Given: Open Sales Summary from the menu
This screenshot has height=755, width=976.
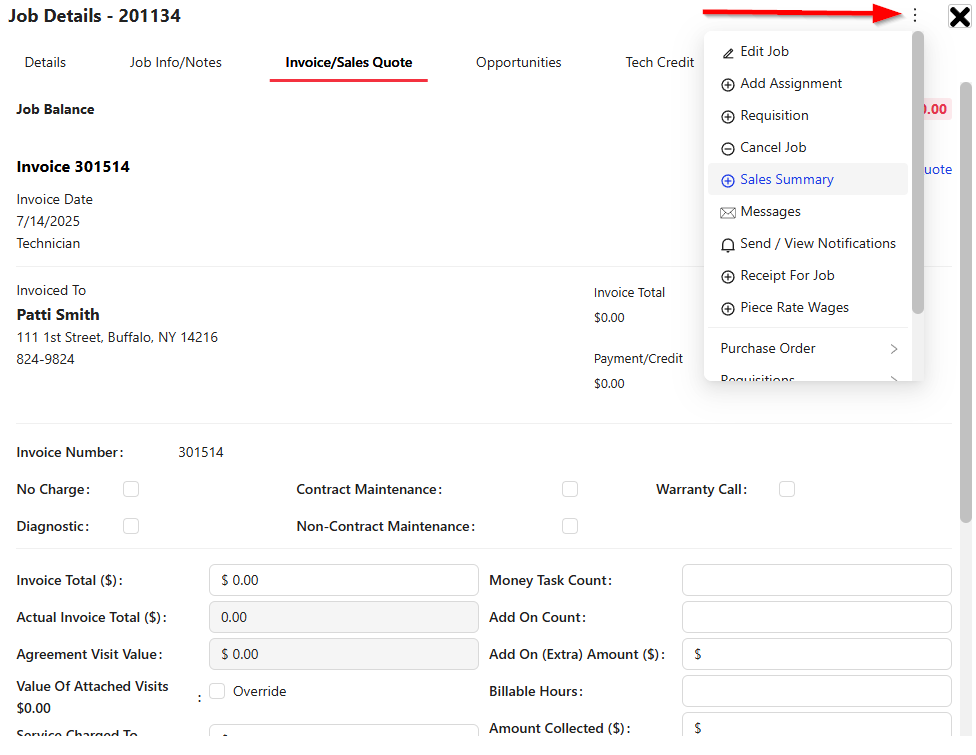Looking at the screenshot, I should (808, 179).
